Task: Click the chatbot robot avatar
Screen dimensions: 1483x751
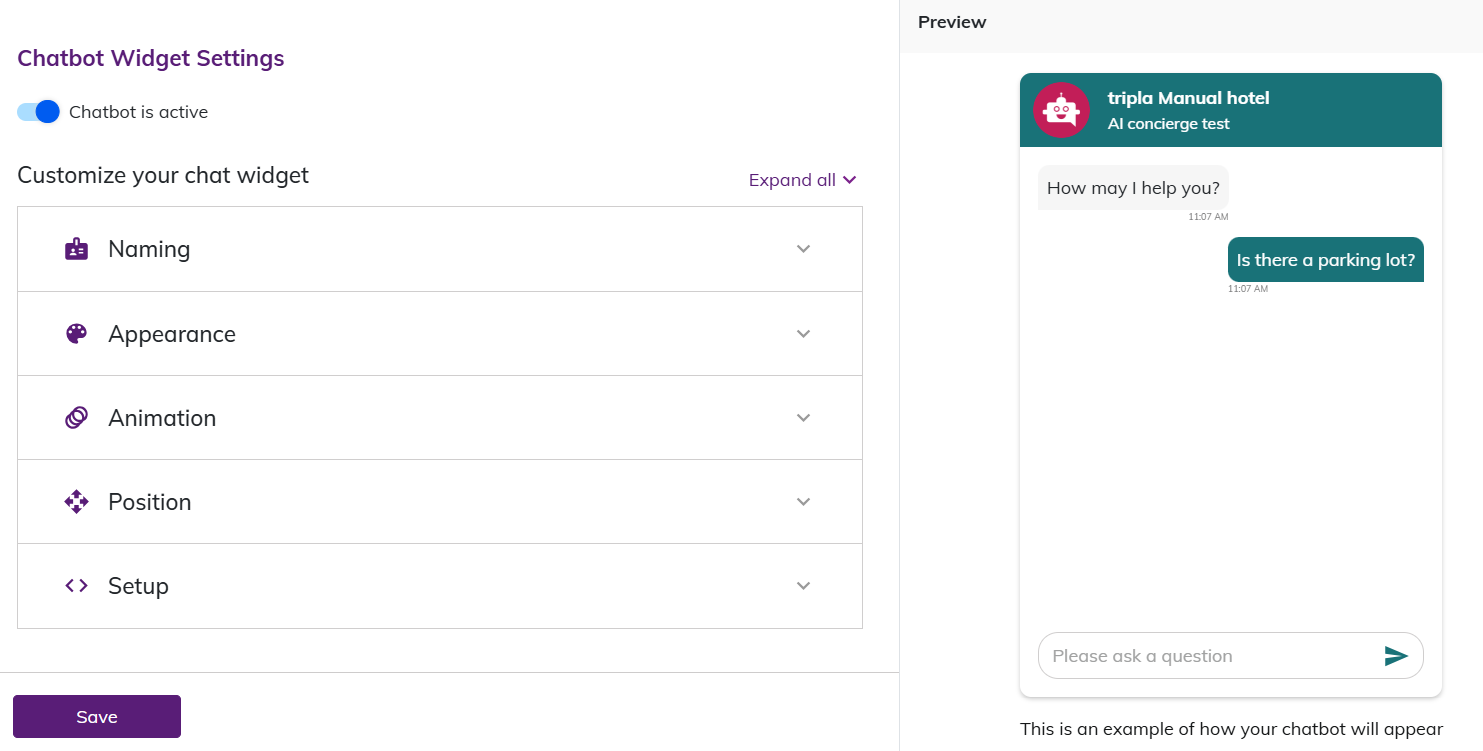Action: click(x=1061, y=110)
